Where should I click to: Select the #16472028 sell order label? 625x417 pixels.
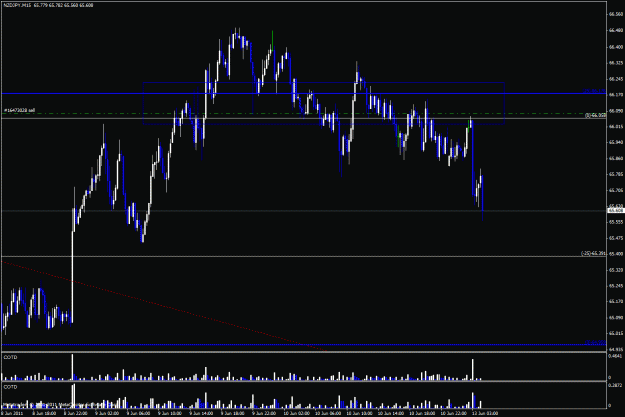pos(20,110)
